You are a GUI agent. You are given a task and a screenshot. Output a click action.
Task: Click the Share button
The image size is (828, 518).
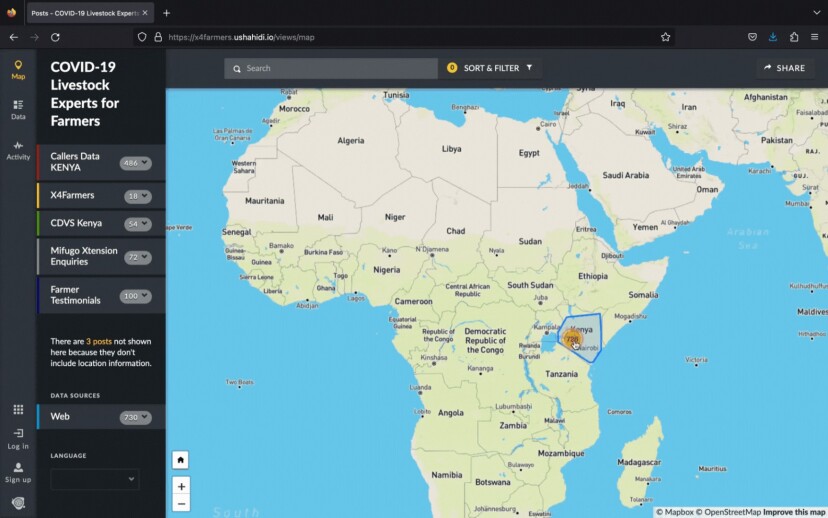click(x=784, y=68)
